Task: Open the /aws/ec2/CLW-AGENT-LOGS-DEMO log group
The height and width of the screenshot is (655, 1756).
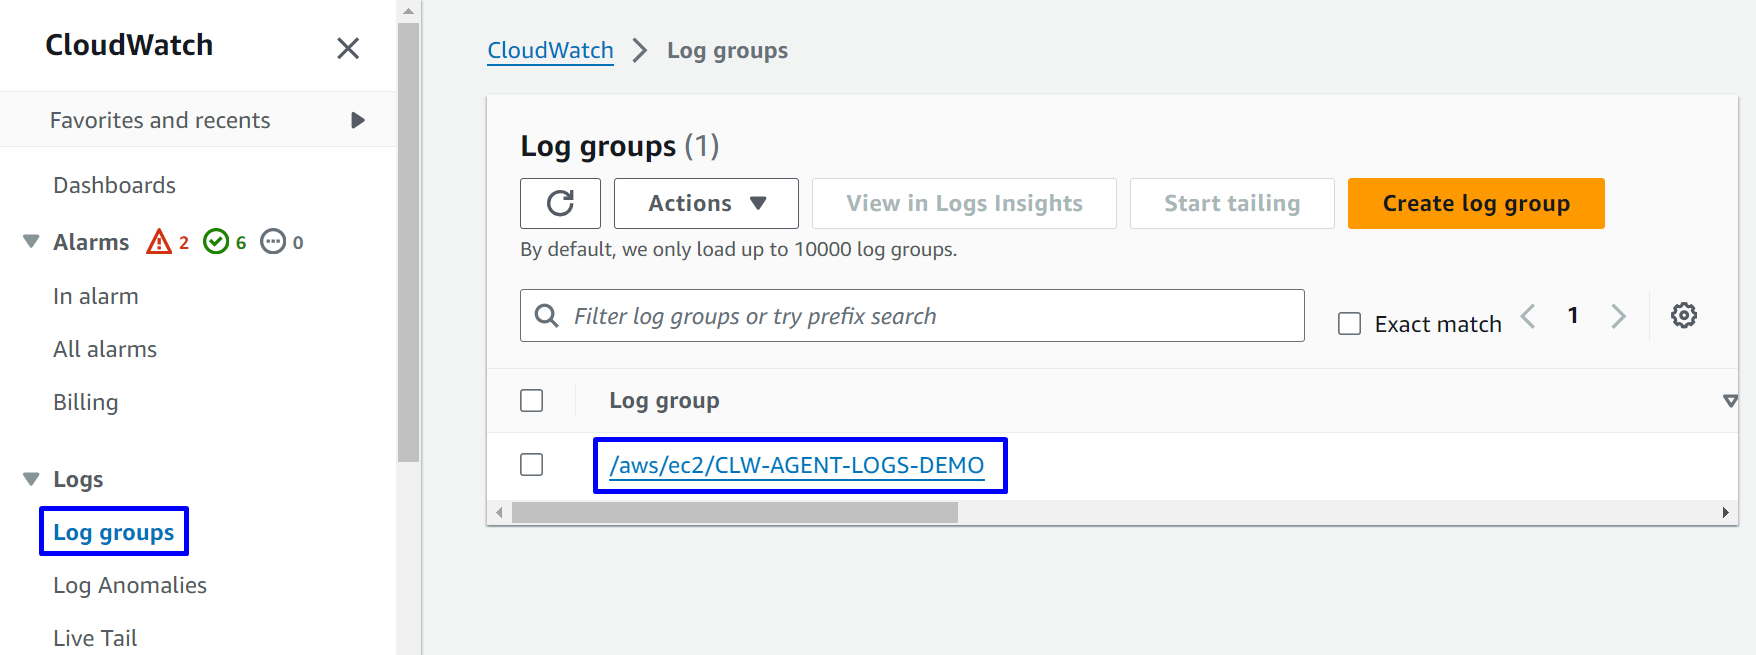Action: click(797, 465)
